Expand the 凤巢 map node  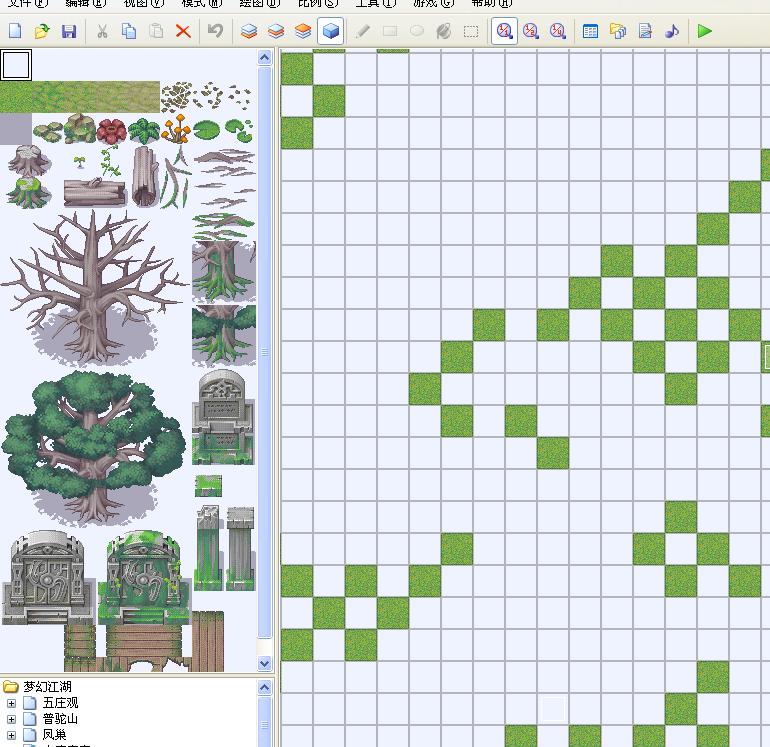pos(11,735)
